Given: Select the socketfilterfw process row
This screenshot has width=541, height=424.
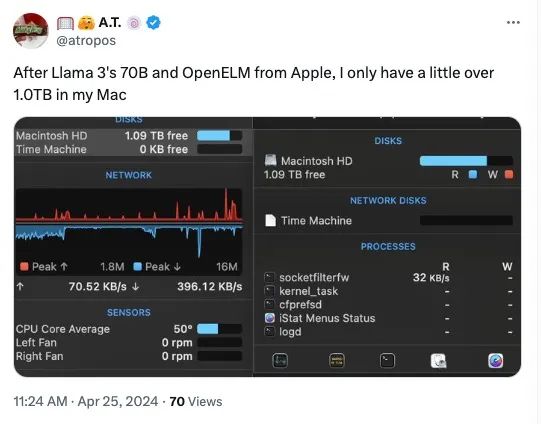Looking at the screenshot, I should tap(388, 277).
